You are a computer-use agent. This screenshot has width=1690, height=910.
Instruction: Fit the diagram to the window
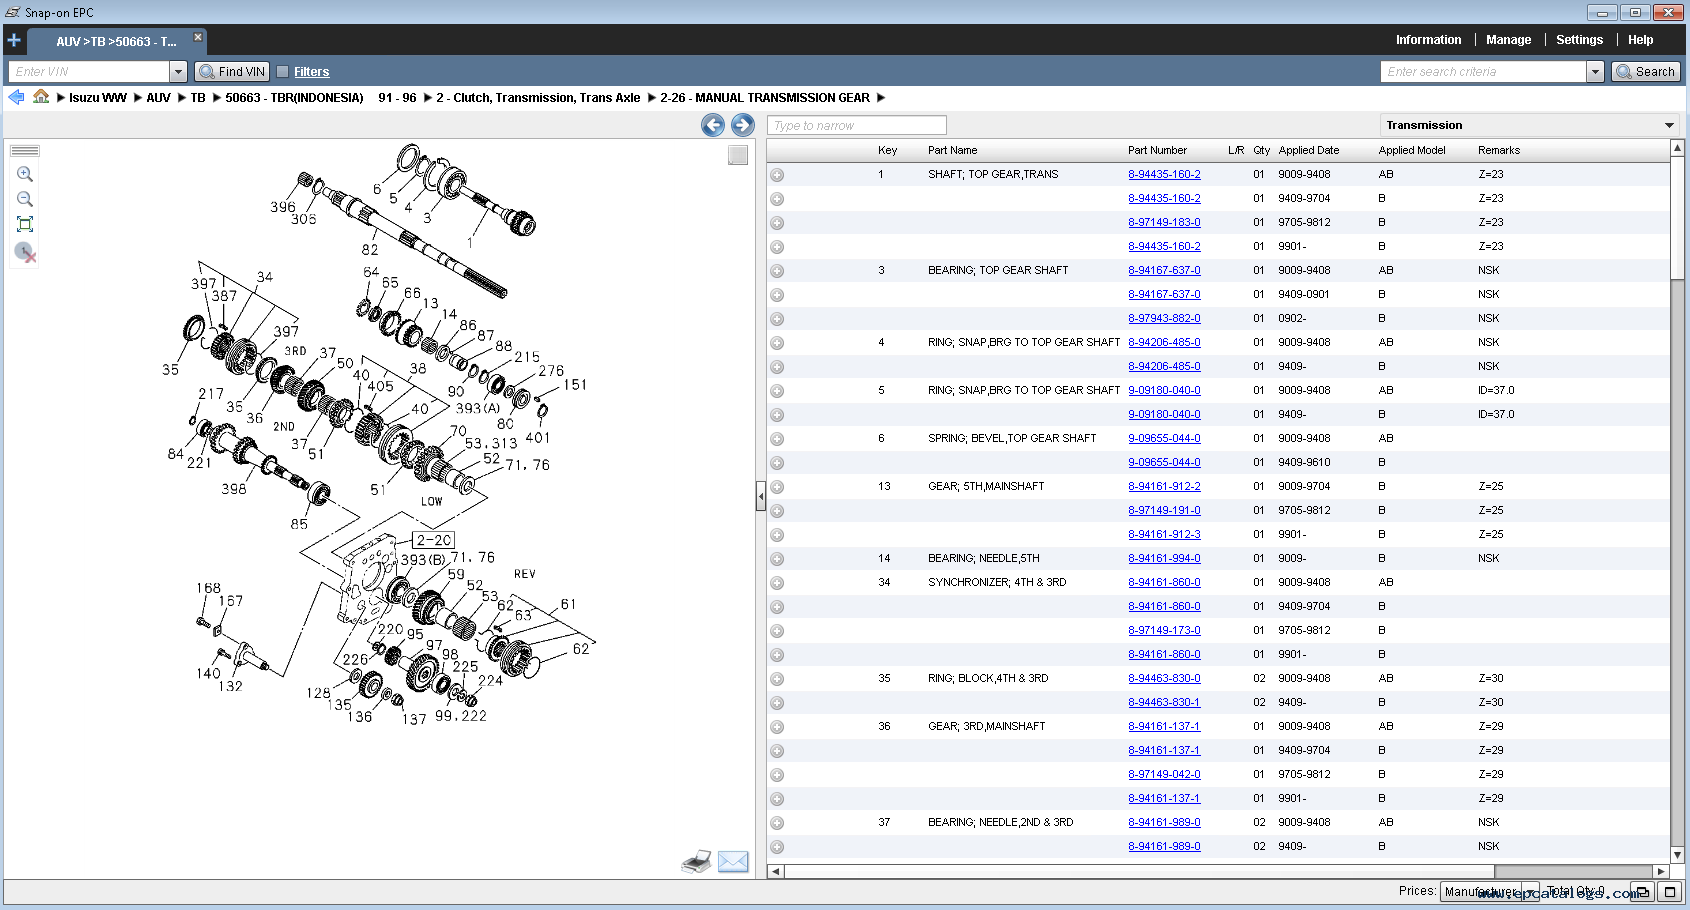[25, 224]
